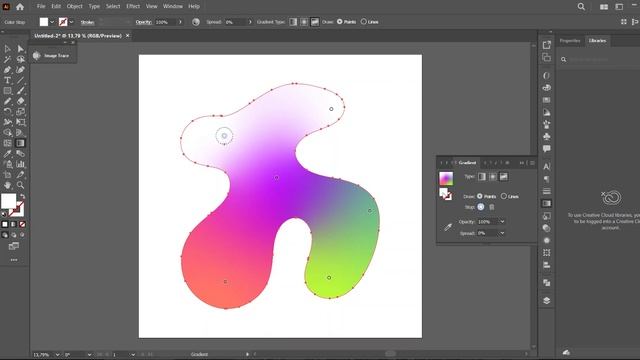
Task: Select the Artboard tool
Action: tap(7, 175)
